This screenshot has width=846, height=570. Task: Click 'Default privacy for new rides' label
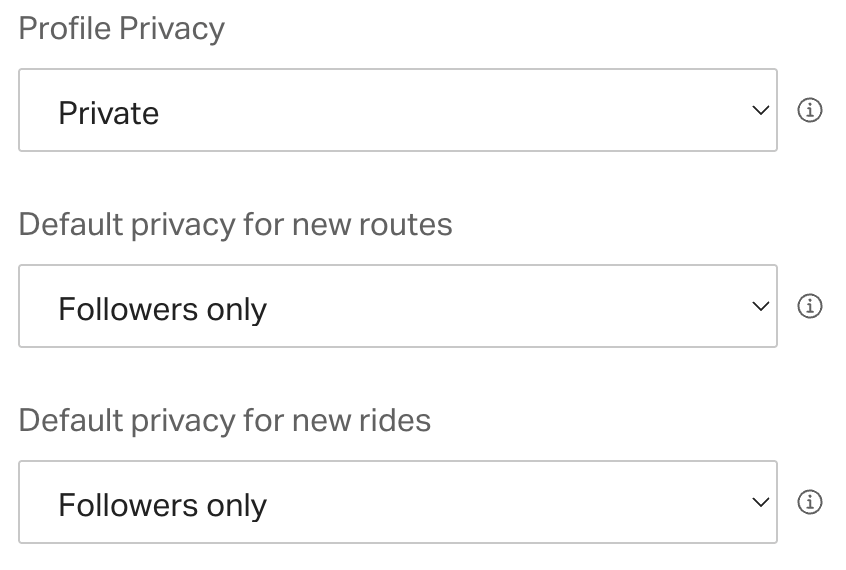point(224,420)
